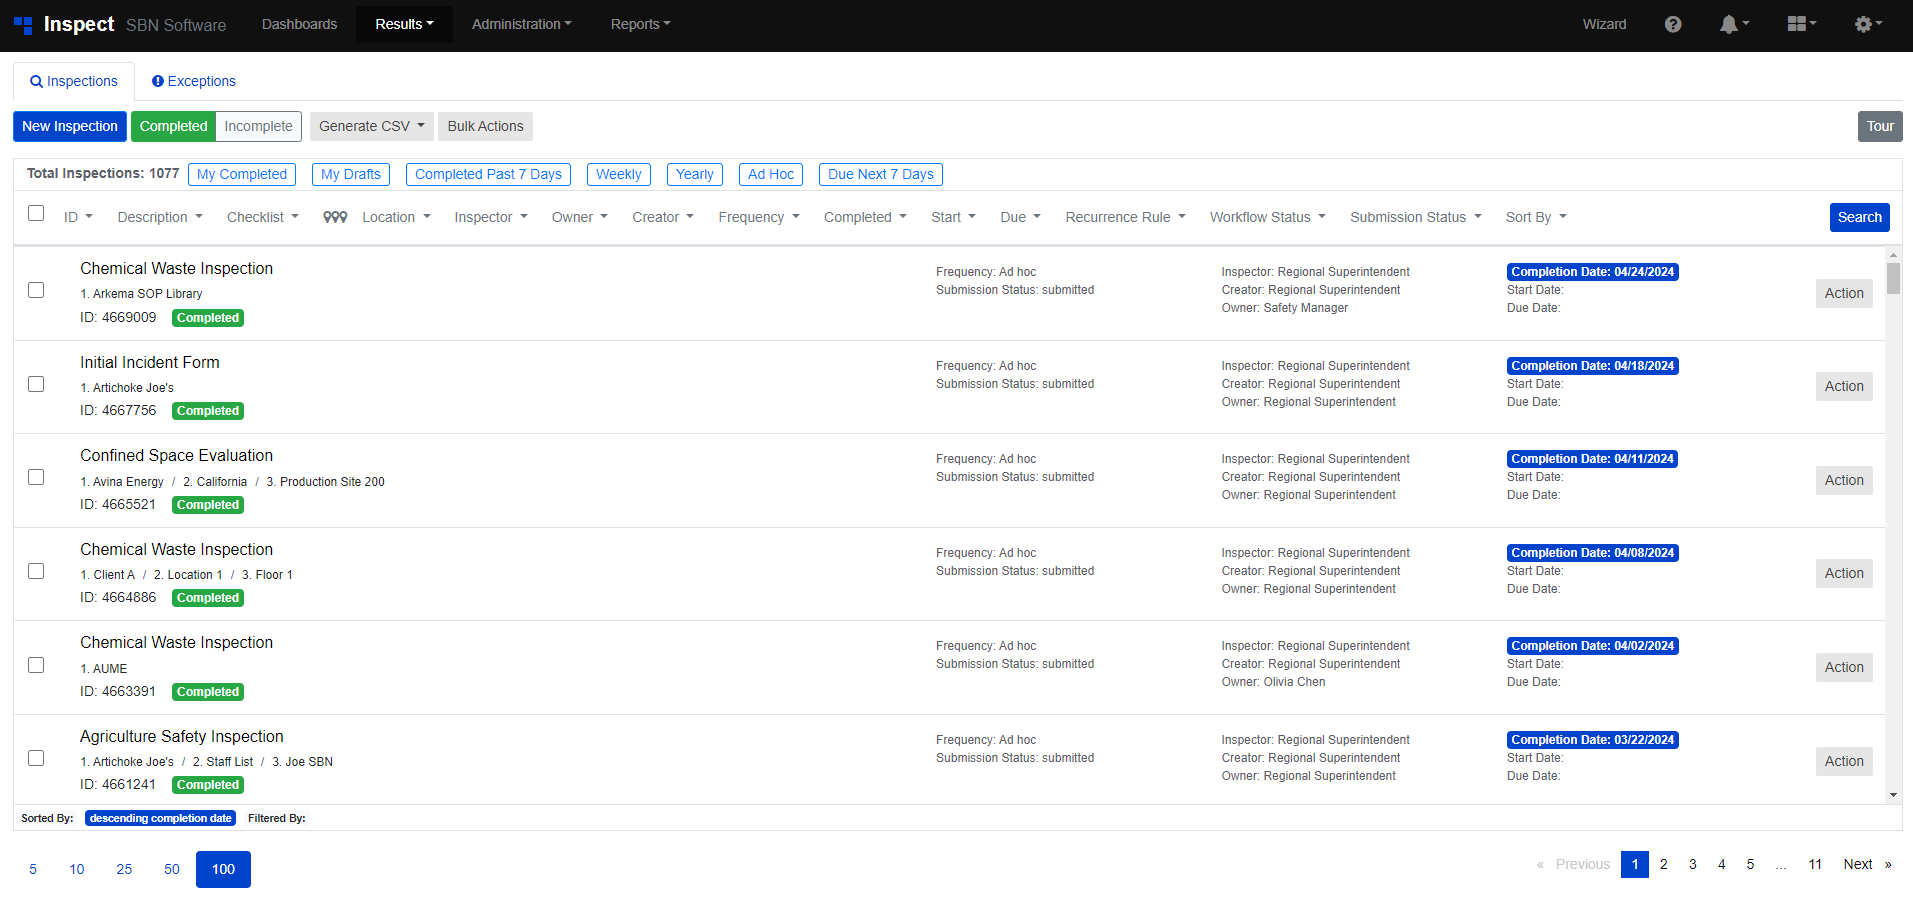This screenshot has height=906, width=1913.
Task: Check the select-all checkbox above the list
Action: pyautogui.click(x=36, y=213)
